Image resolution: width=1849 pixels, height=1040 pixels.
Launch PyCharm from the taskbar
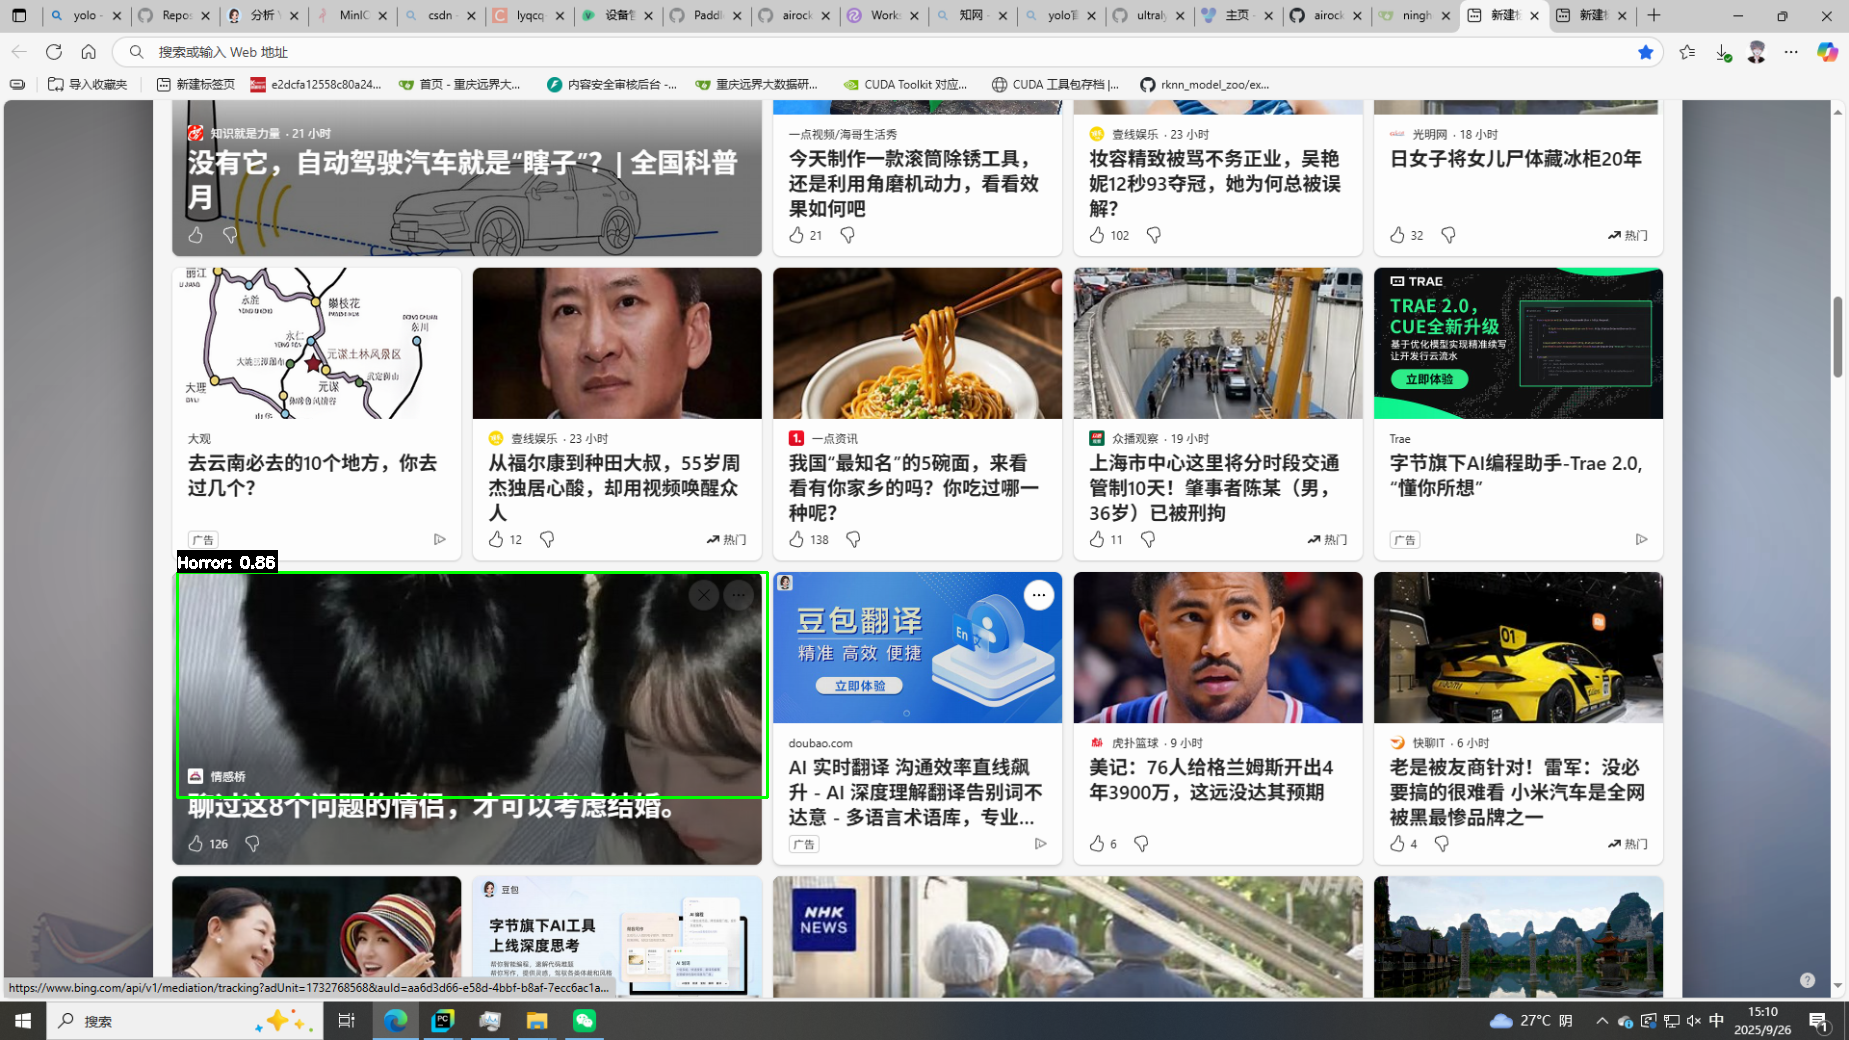(x=442, y=1020)
